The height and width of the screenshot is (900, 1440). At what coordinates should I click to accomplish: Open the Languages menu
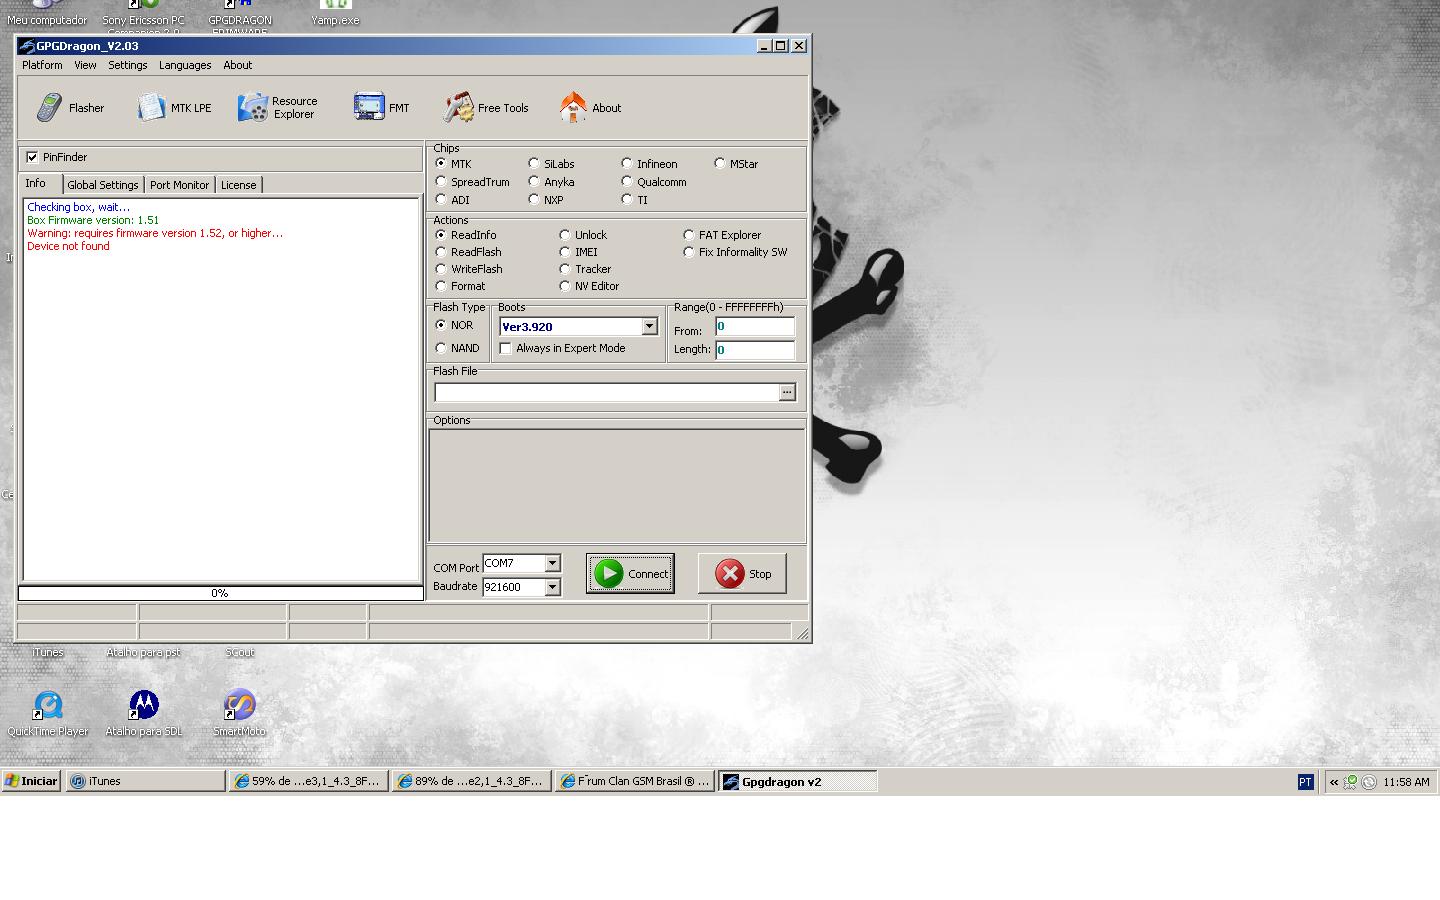click(185, 65)
